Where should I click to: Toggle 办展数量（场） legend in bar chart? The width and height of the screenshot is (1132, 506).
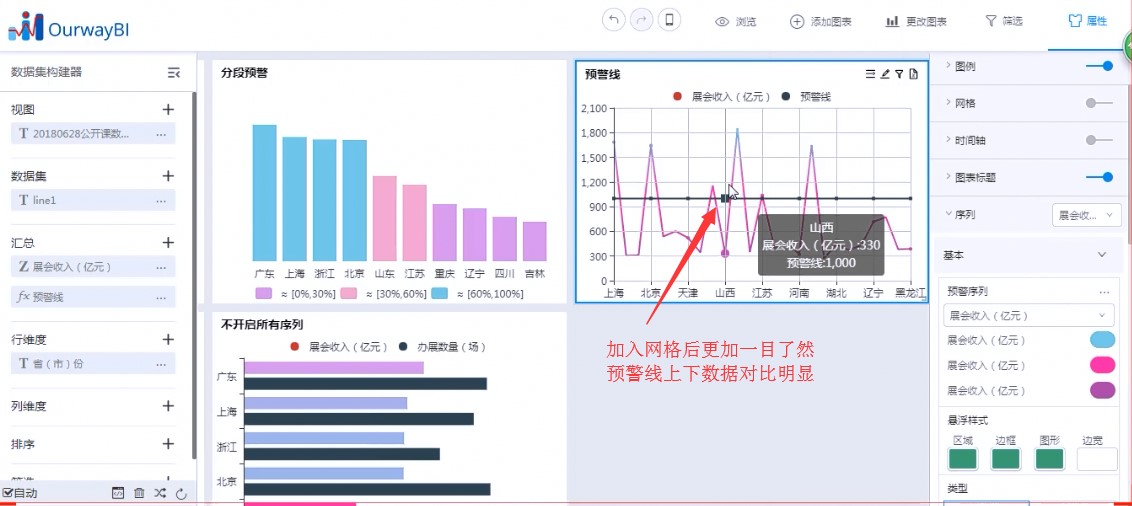point(443,347)
